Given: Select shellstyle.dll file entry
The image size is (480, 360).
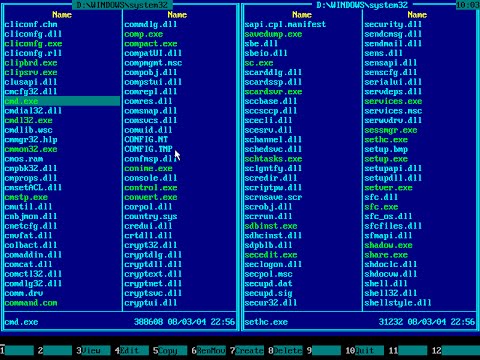Looking at the screenshot, I should point(398,303).
